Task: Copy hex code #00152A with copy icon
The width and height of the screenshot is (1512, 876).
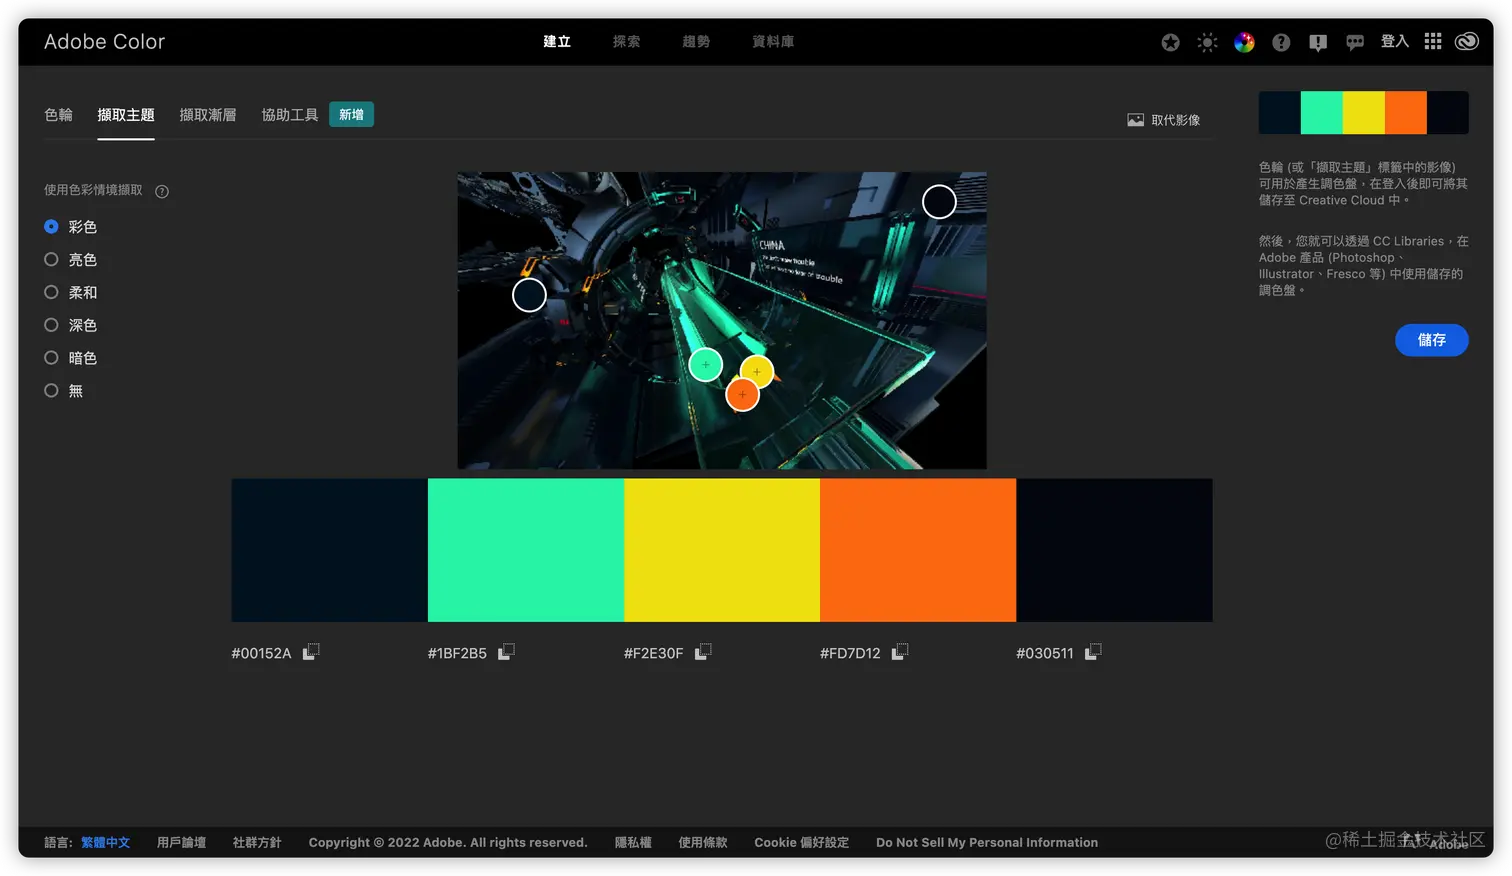Action: point(311,651)
